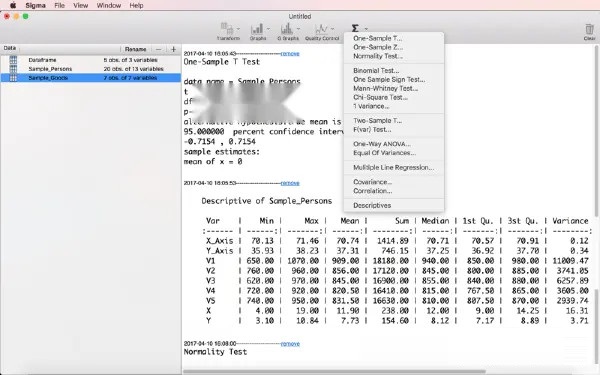This screenshot has height=375, width=600.
Task: Click the Y_Axis row label
Action: [x=219, y=251]
